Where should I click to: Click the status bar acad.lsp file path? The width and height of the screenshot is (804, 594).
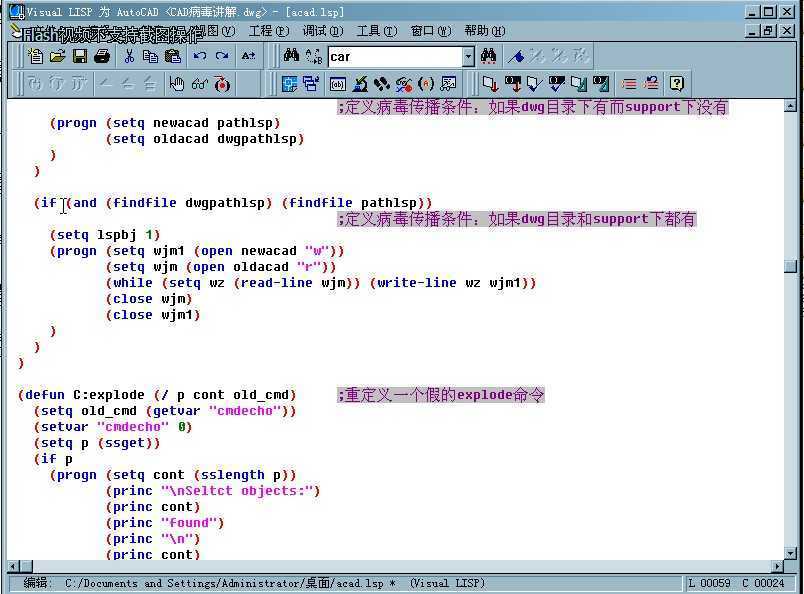pyautogui.click(x=229, y=583)
